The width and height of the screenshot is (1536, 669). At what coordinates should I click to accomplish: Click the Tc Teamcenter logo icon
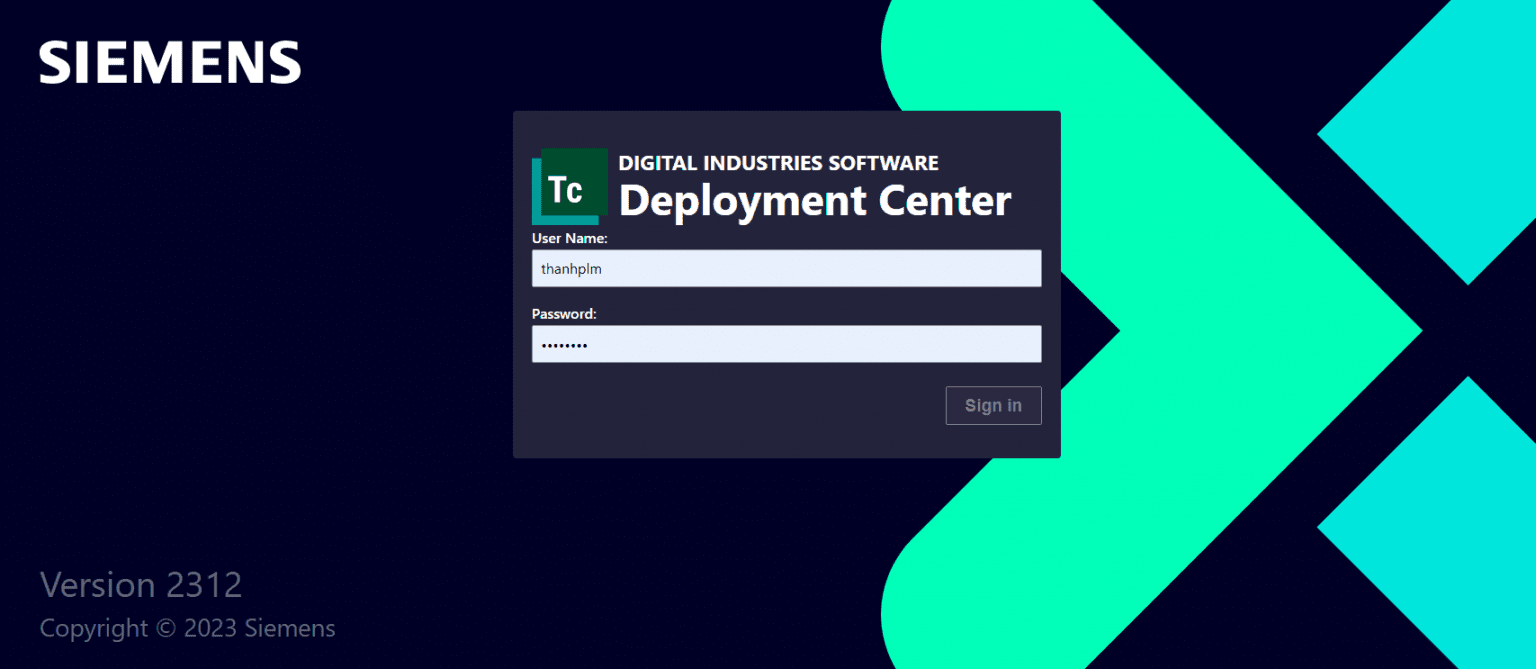coord(569,186)
